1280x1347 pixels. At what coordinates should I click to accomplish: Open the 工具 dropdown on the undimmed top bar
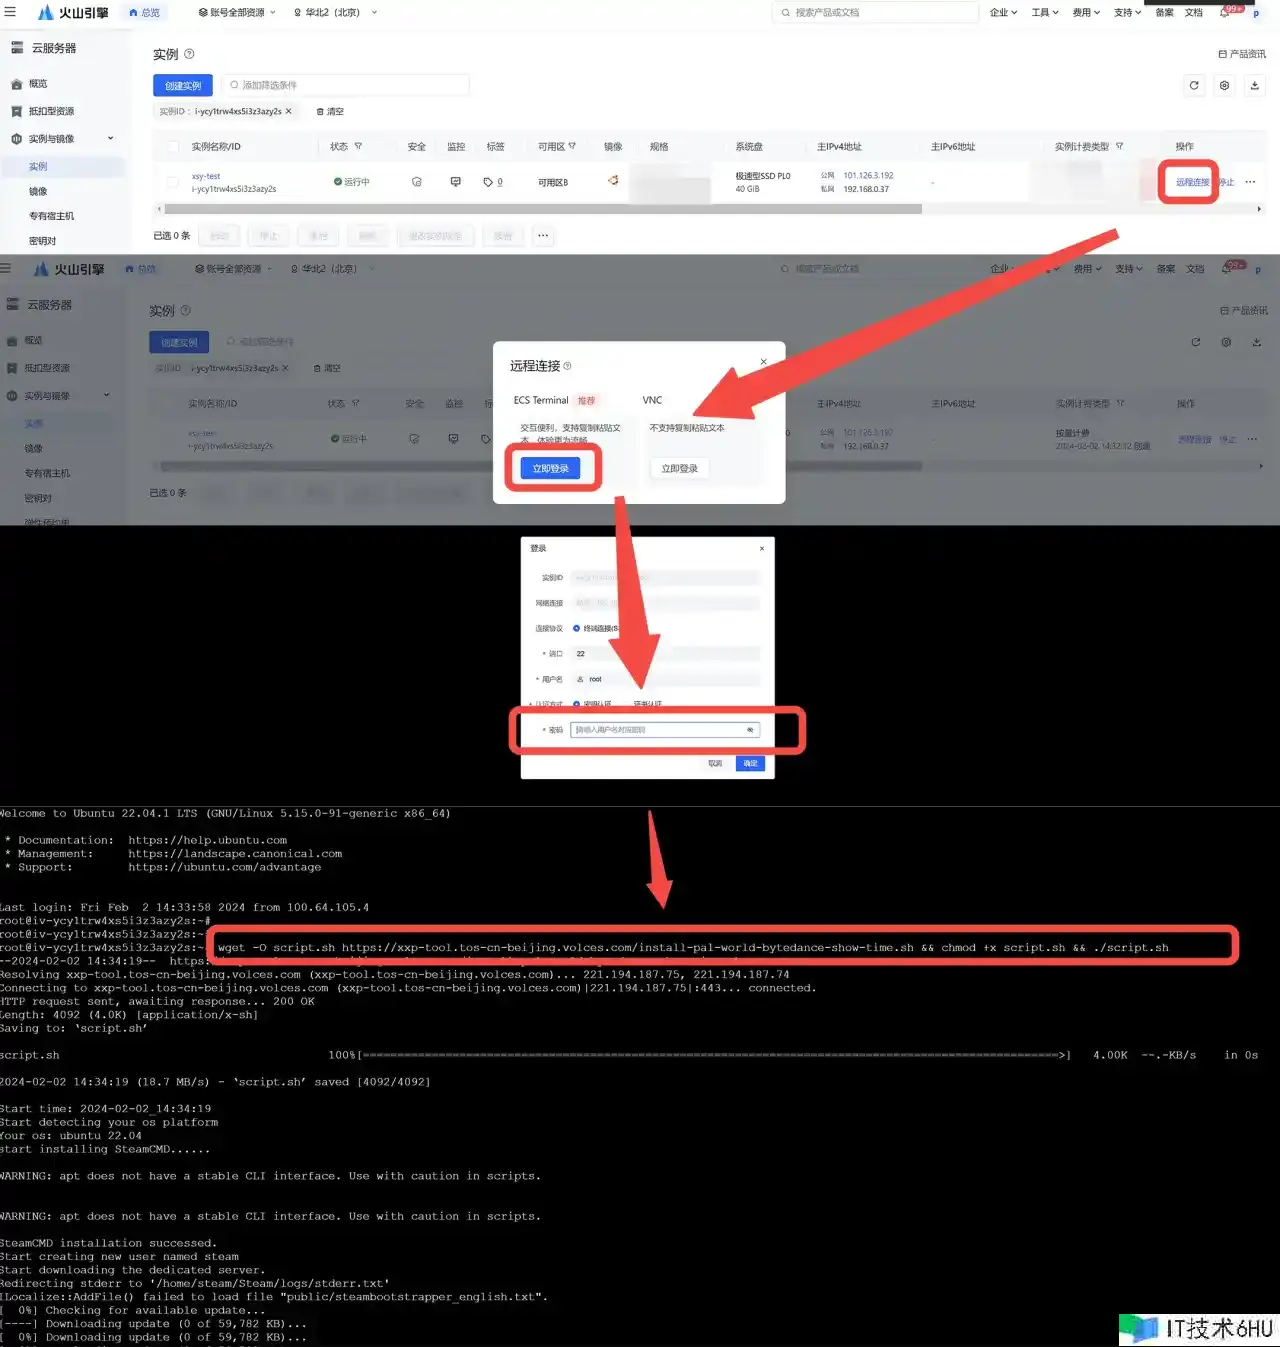tap(1045, 13)
